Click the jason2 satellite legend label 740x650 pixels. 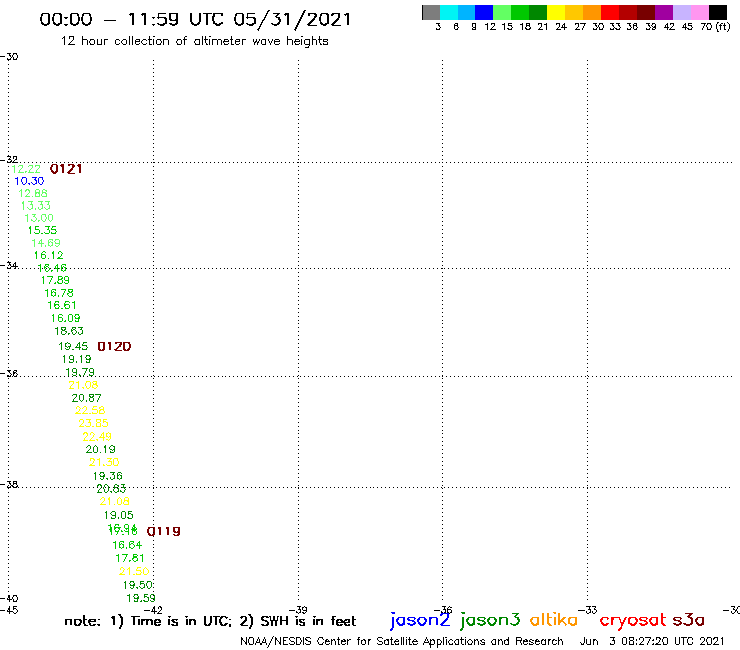click(x=420, y=620)
